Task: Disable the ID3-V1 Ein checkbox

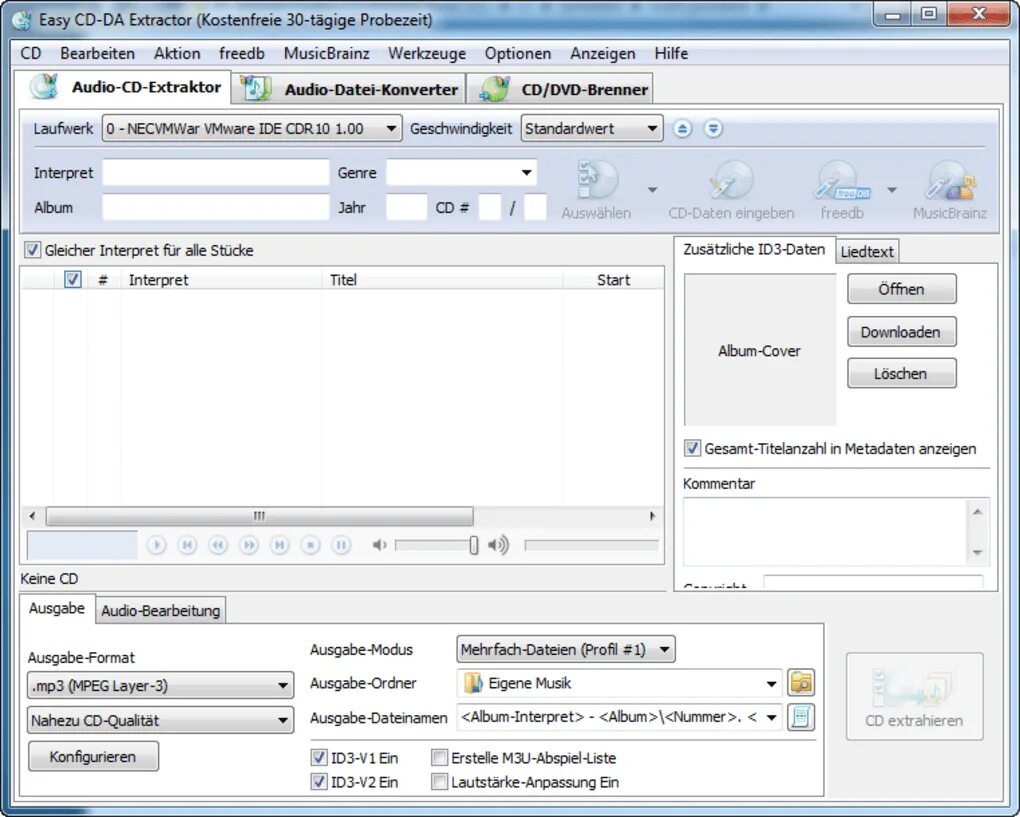Action: tap(319, 758)
